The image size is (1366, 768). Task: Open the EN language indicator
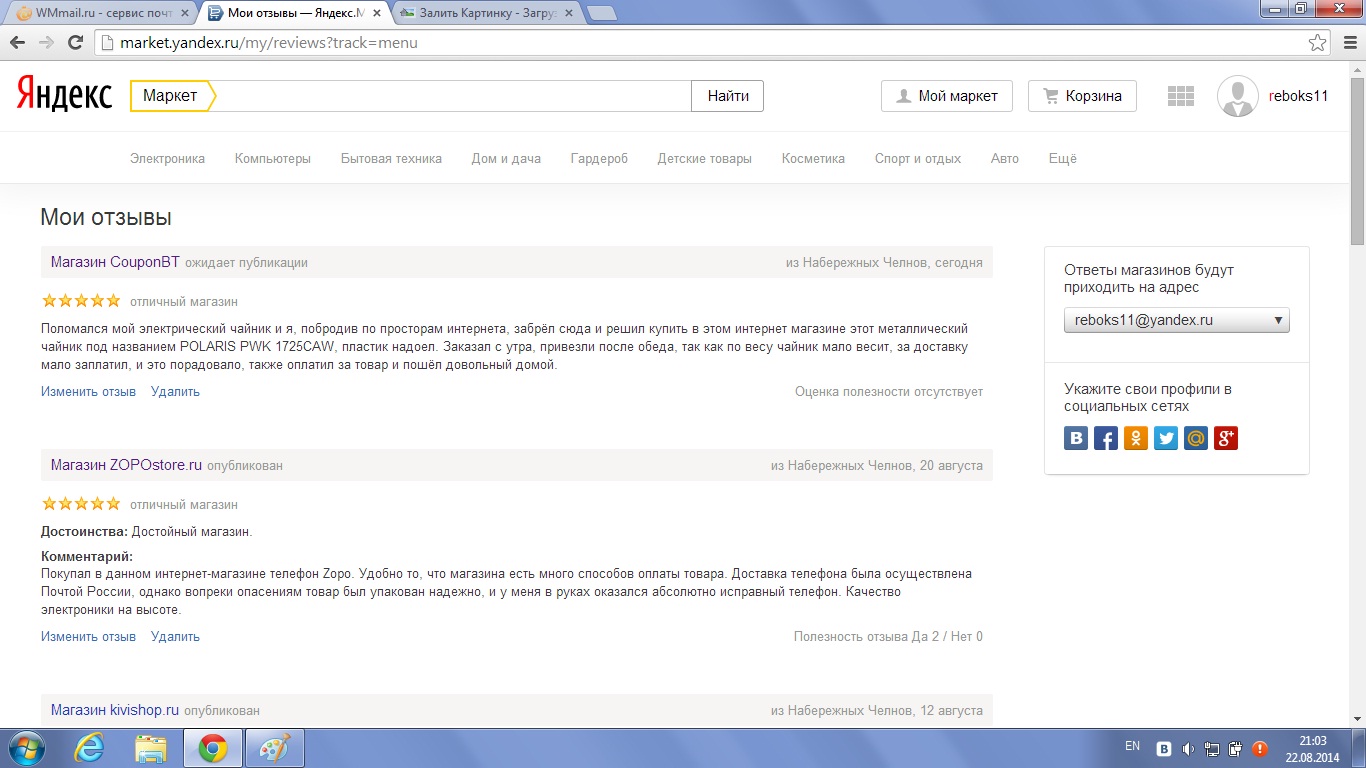pyautogui.click(x=1132, y=746)
